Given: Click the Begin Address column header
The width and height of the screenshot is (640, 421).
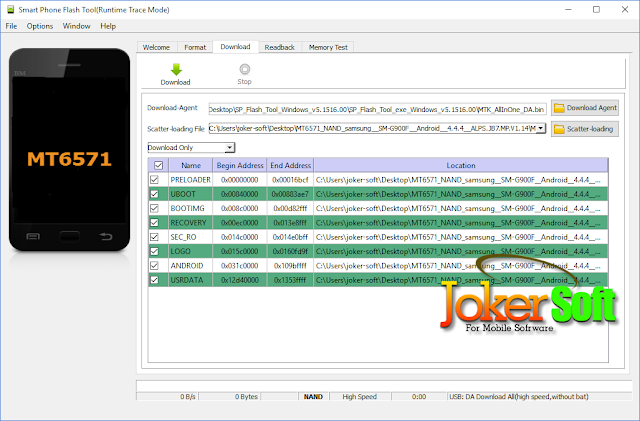Looking at the screenshot, I should (240, 165).
